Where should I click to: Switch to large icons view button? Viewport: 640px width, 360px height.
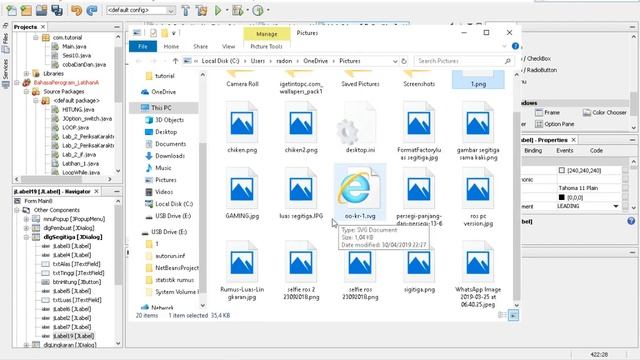pos(513,316)
